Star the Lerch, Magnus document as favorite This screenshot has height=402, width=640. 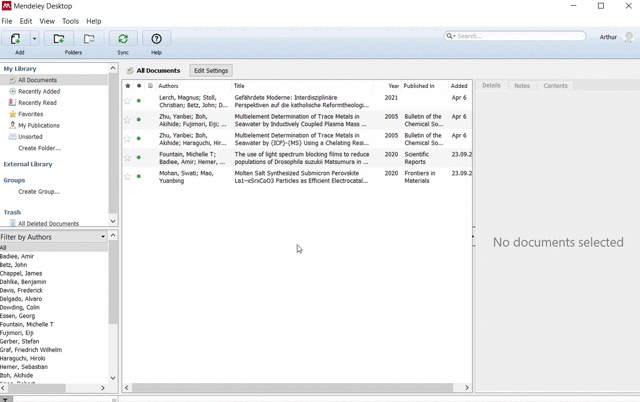(x=128, y=100)
